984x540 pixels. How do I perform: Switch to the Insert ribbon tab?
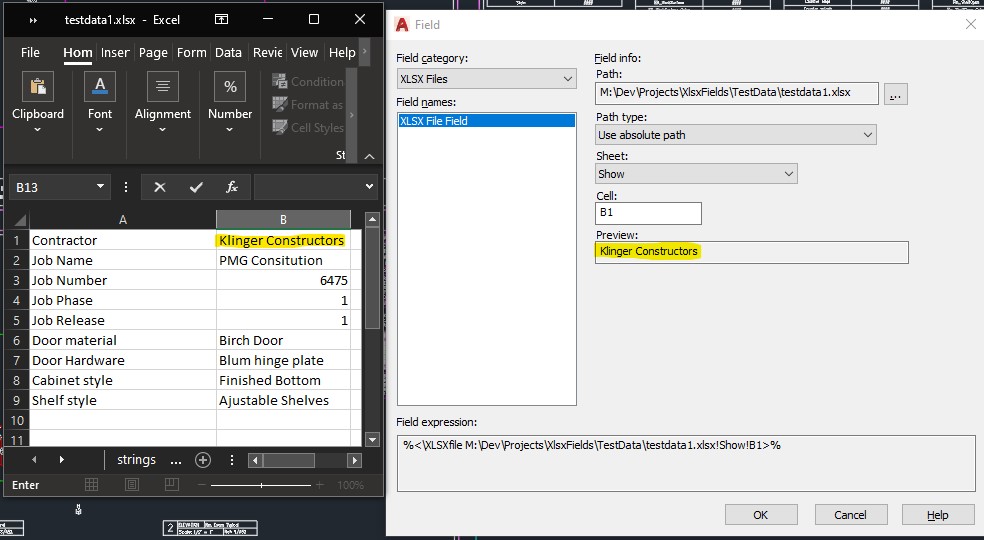tap(115, 53)
